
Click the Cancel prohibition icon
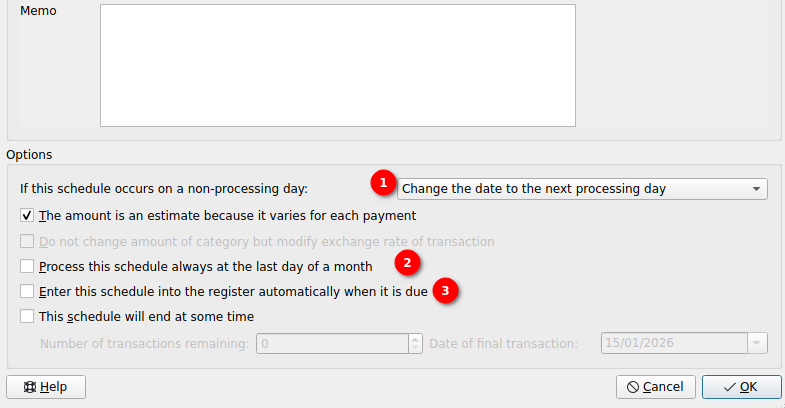tap(633, 387)
